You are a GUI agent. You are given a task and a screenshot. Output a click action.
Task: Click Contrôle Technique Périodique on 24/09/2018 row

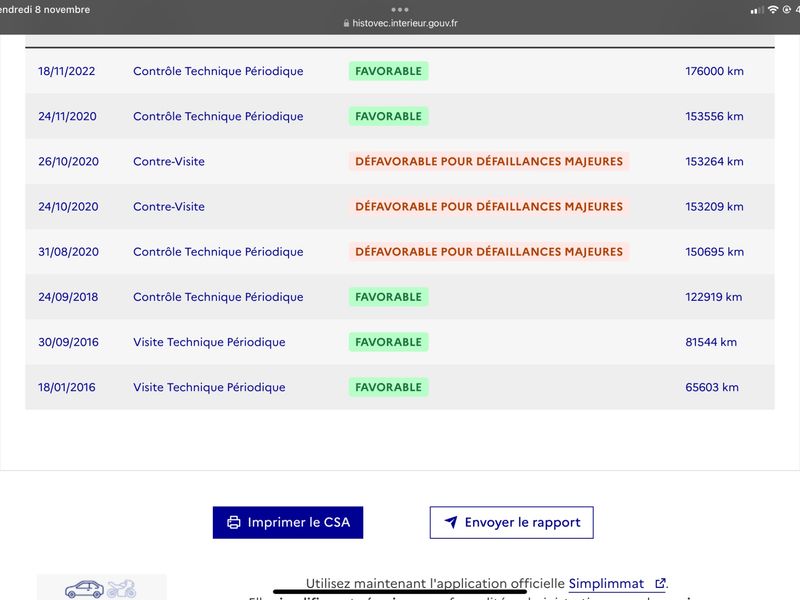(x=218, y=297)
